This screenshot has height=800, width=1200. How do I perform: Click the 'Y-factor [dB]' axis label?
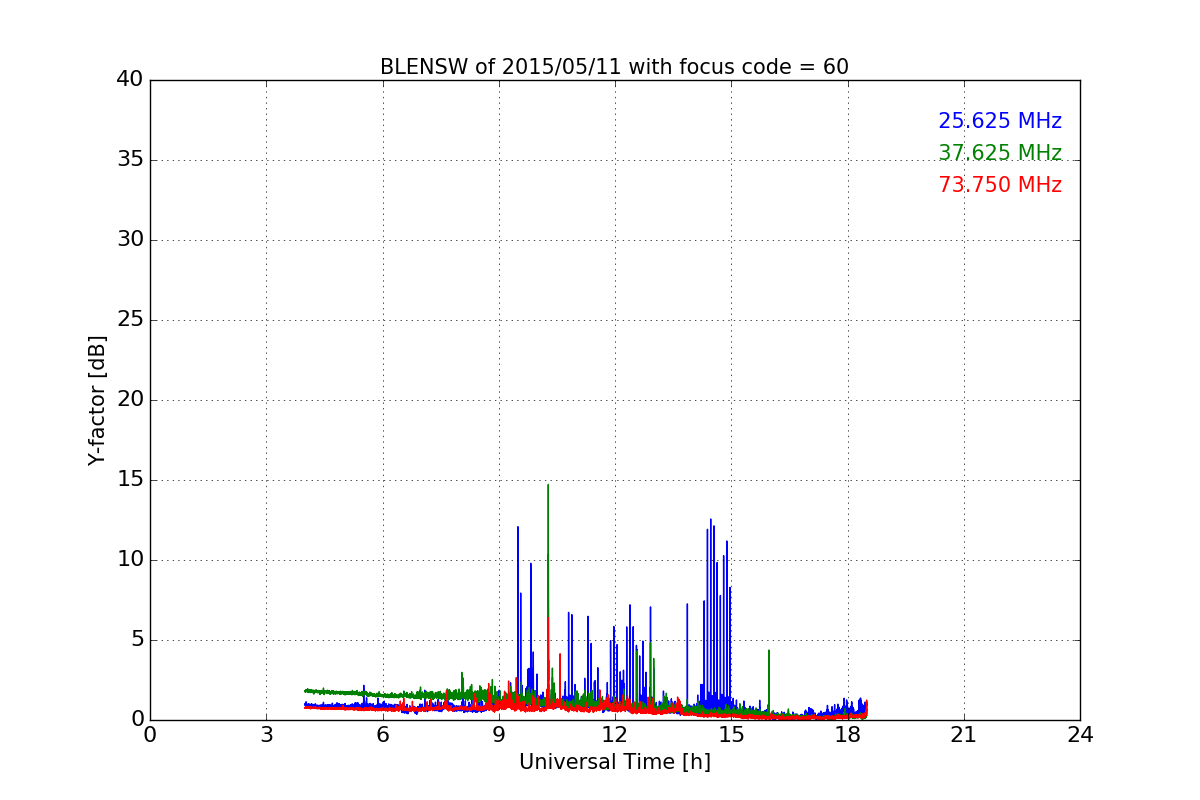97,400
